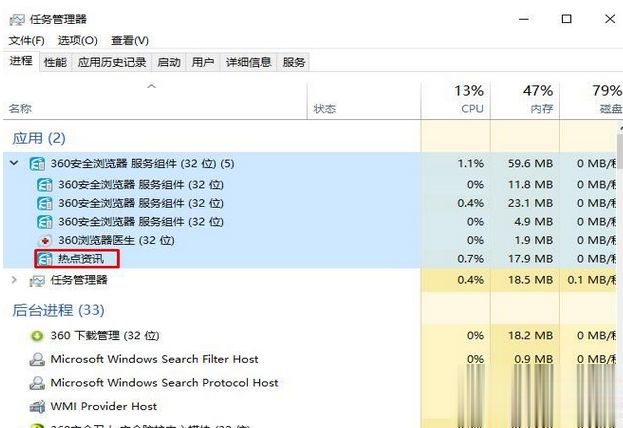
Task: Open the 选项(O) menu
Action: pos(77,40)
